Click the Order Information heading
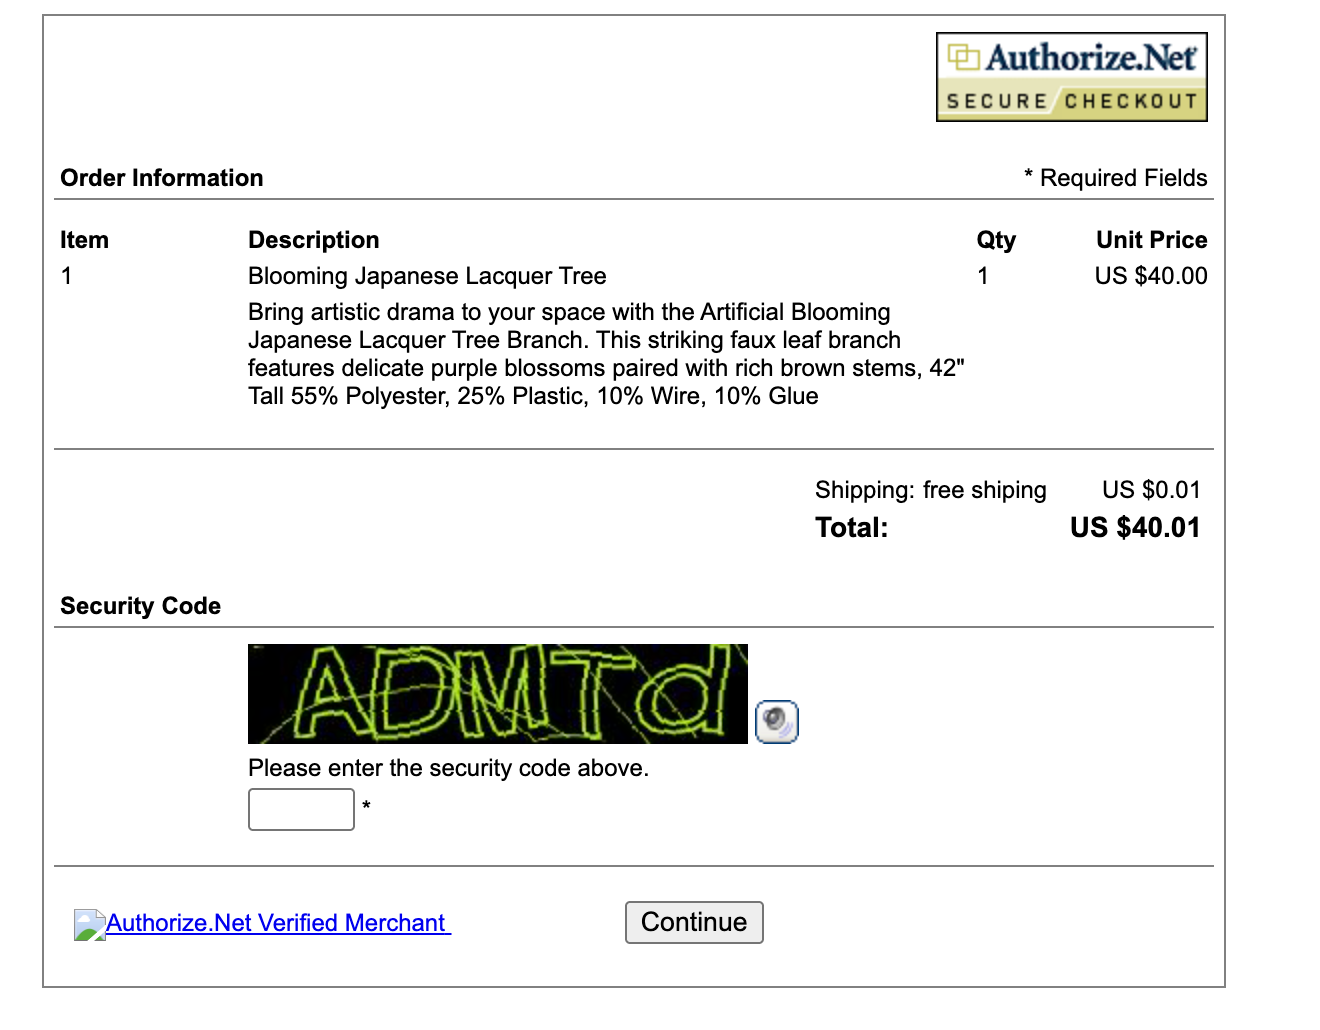This screenshot has width=1320, height=1030. pyautogui.click(x=162, y=178)
